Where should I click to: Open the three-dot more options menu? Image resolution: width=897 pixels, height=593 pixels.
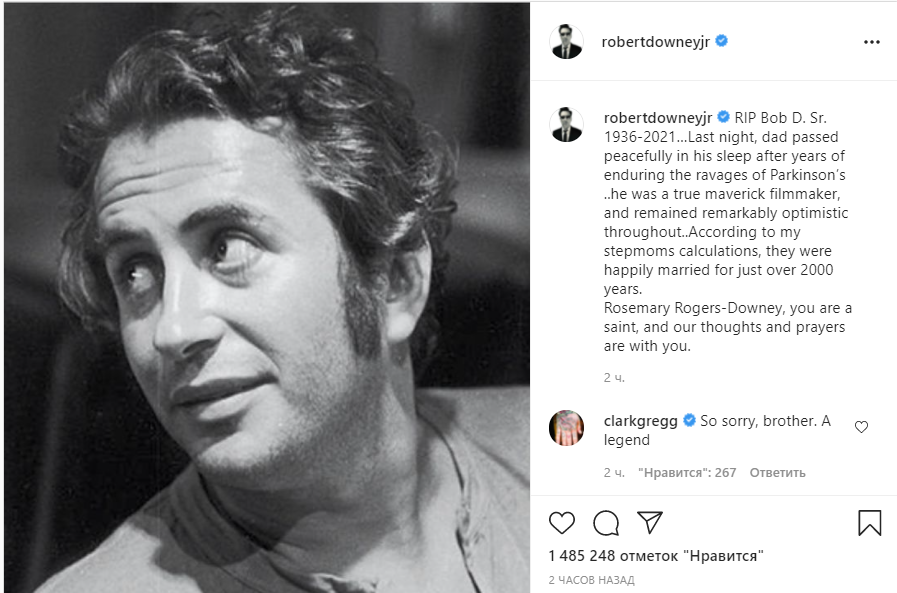871,42
